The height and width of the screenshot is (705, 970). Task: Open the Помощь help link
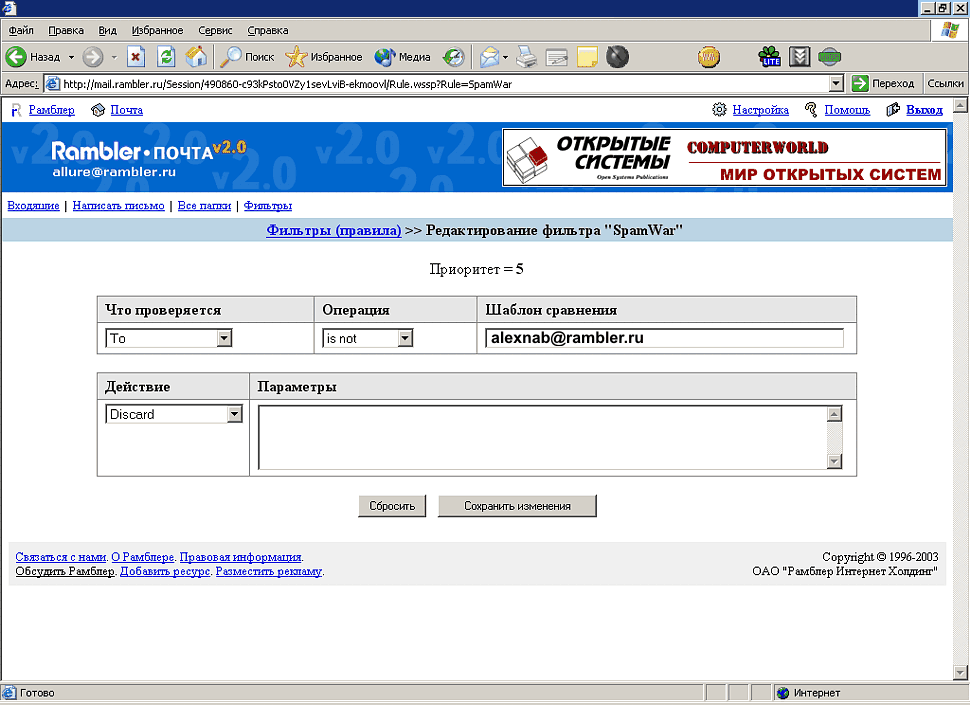pos(847,110)
